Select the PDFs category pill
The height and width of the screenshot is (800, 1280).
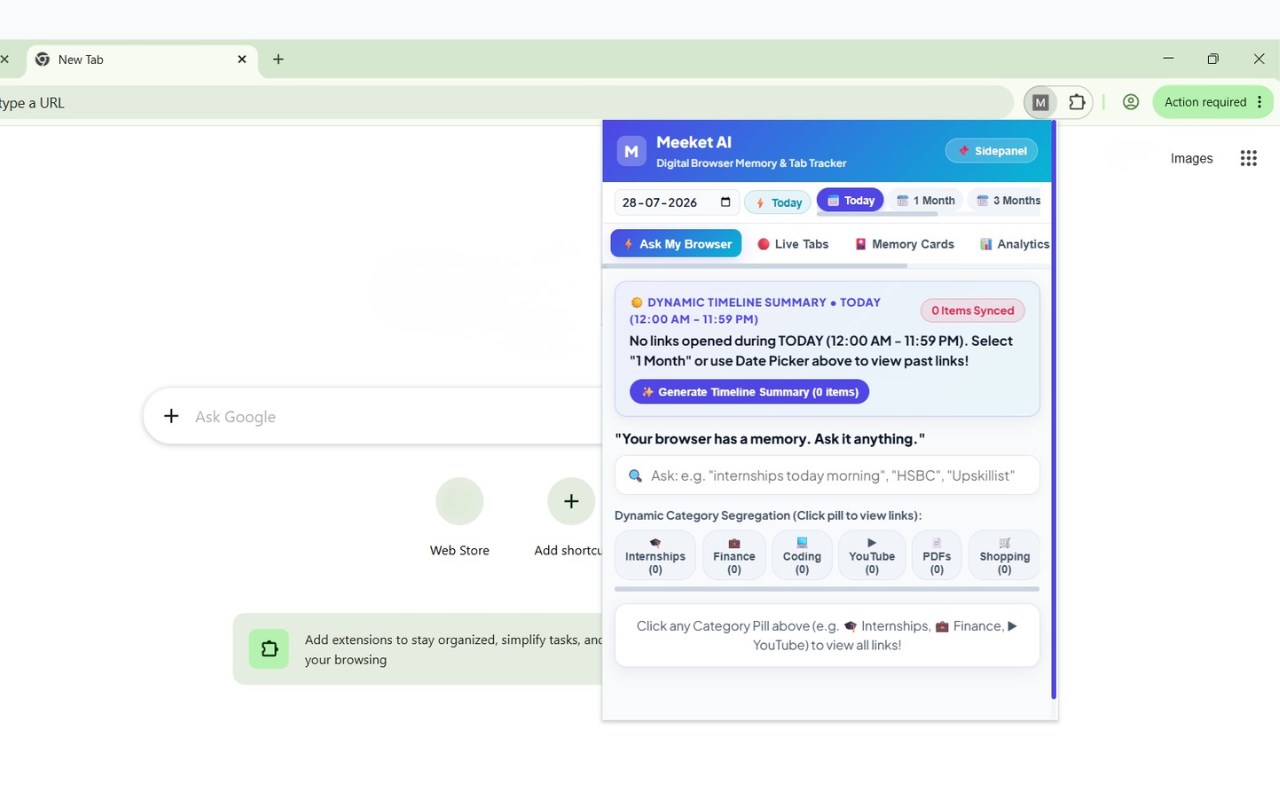pos(937,555)
